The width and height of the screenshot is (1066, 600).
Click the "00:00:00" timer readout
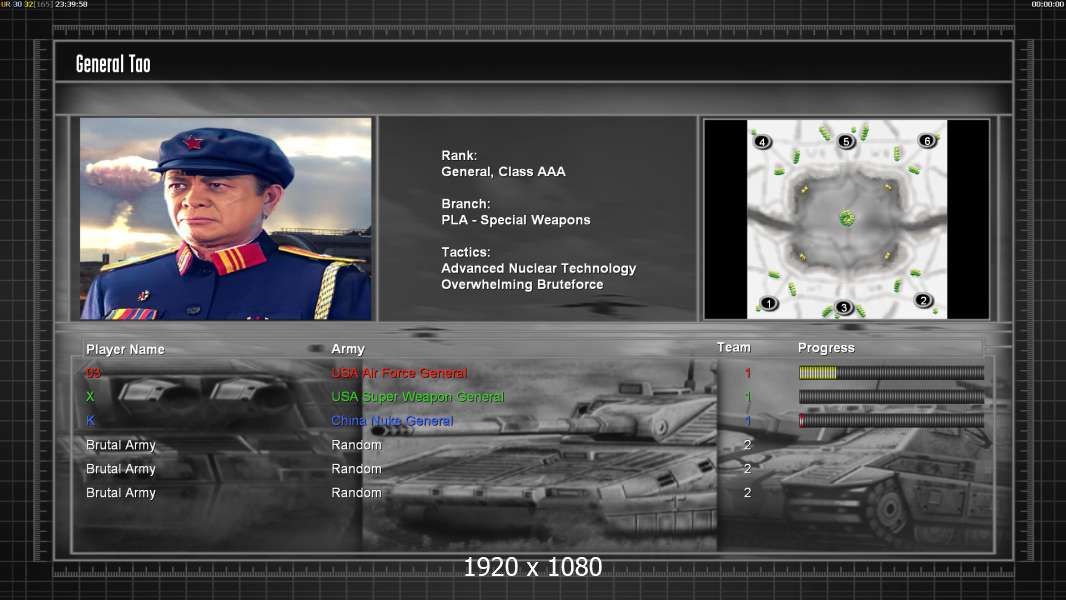point(1048,4)
